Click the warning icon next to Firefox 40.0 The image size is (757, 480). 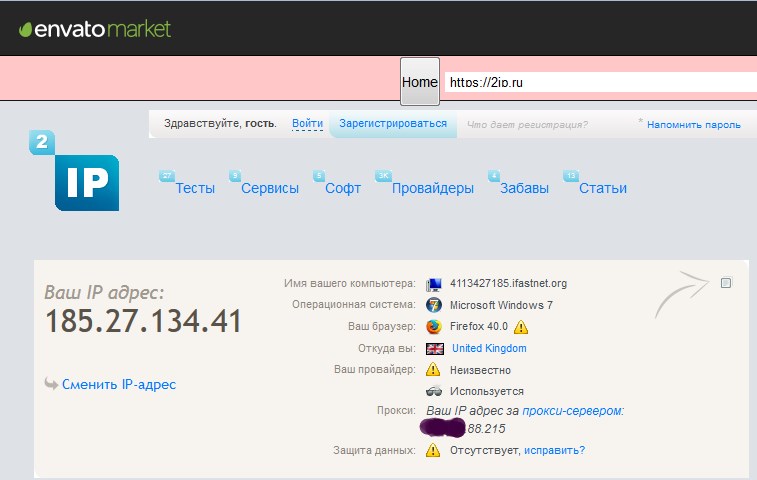point(521,327)
